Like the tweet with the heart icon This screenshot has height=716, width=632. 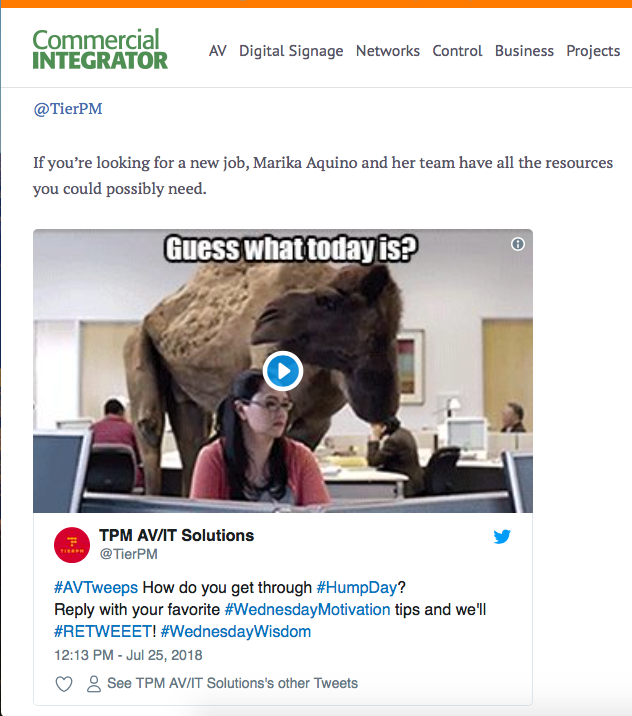(64, 684)
